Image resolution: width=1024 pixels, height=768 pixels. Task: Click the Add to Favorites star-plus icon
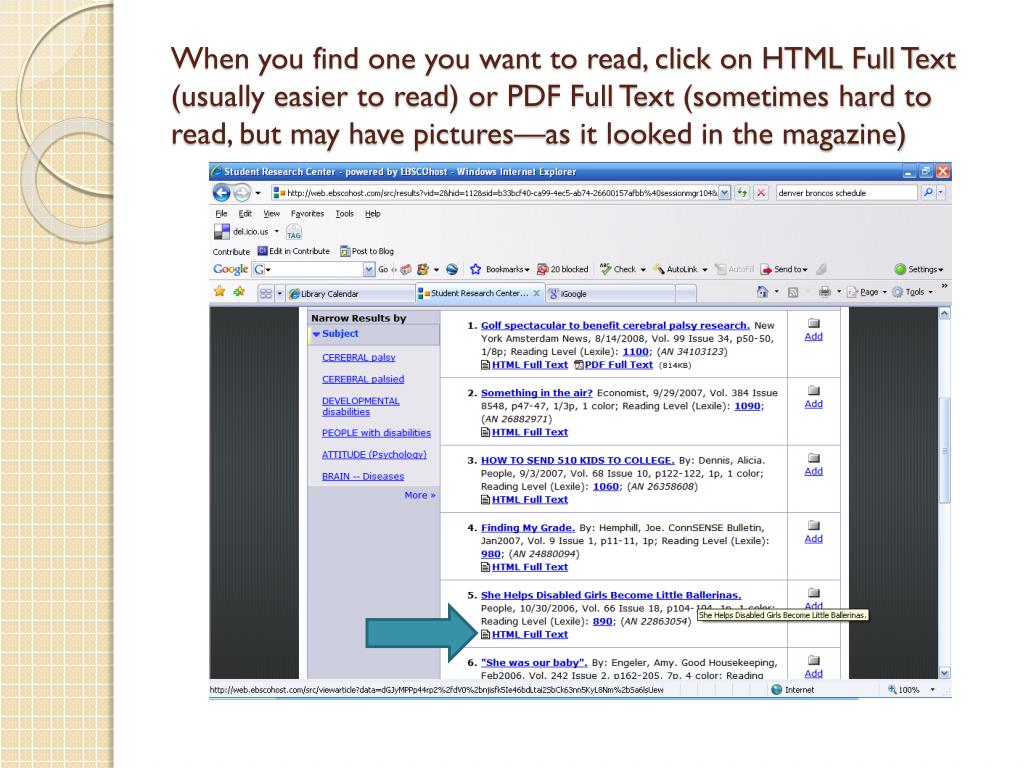pos(240,292)
